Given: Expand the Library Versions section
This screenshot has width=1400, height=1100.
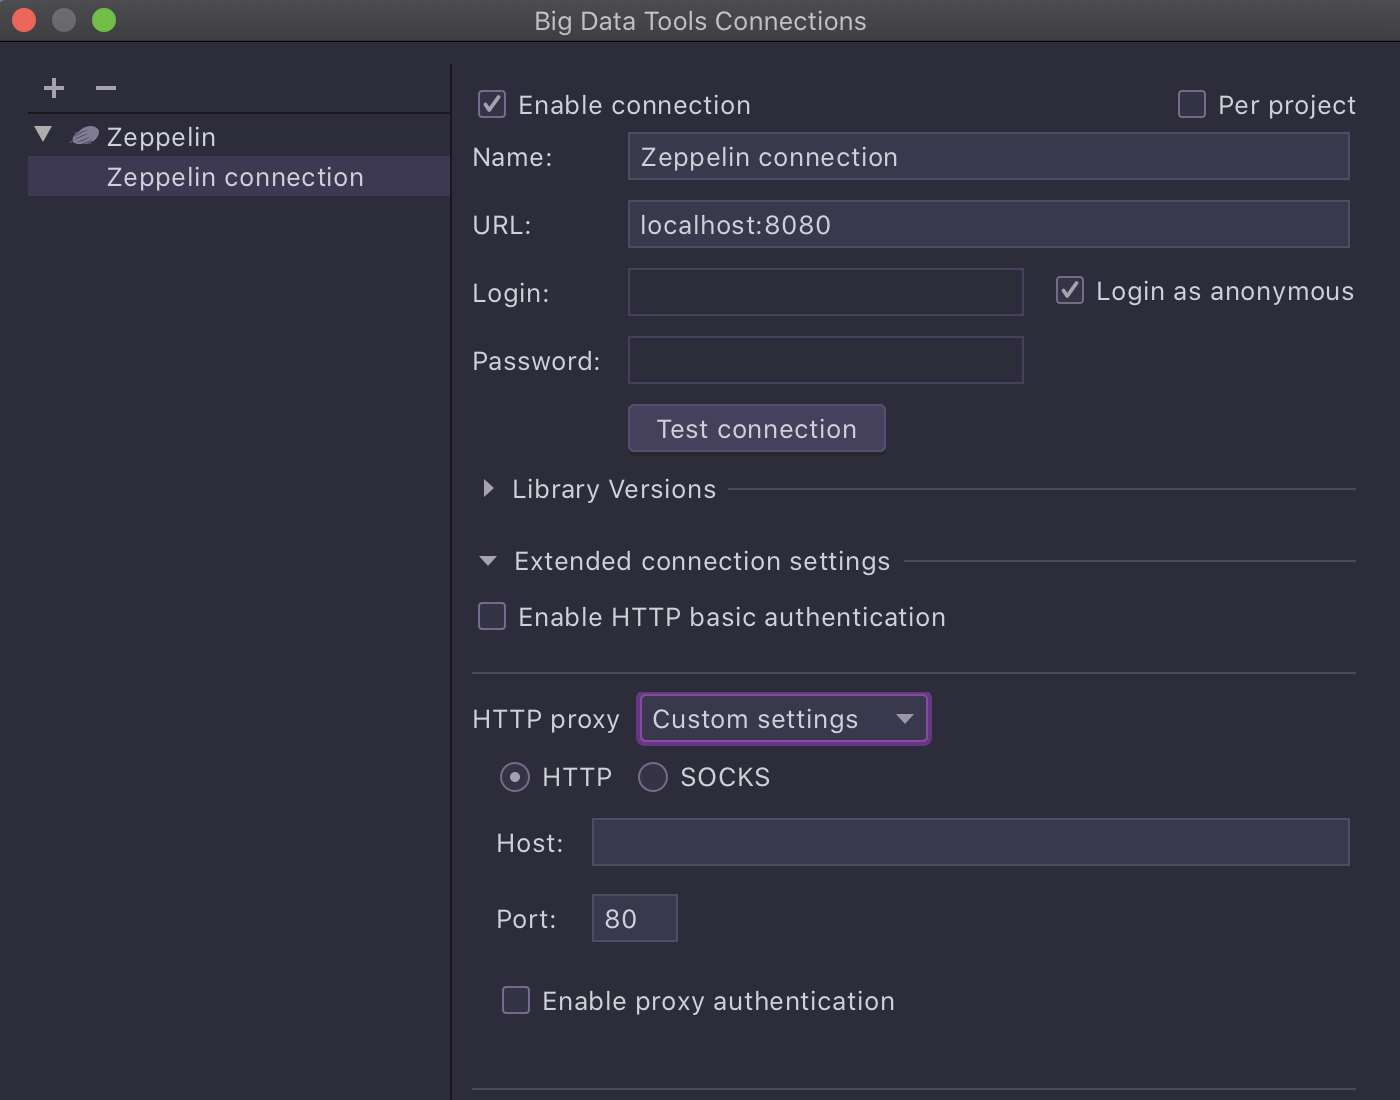Looking at the screenshot, I should coord(488,488).
